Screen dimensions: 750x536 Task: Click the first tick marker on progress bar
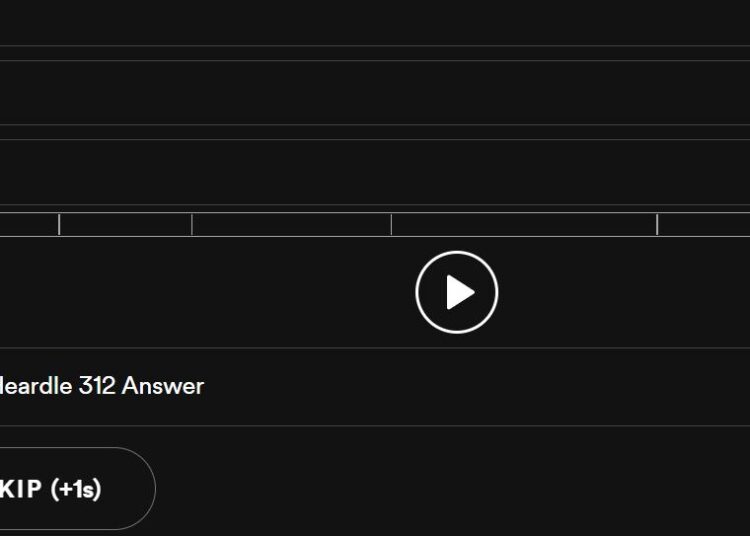coord(59,224)
